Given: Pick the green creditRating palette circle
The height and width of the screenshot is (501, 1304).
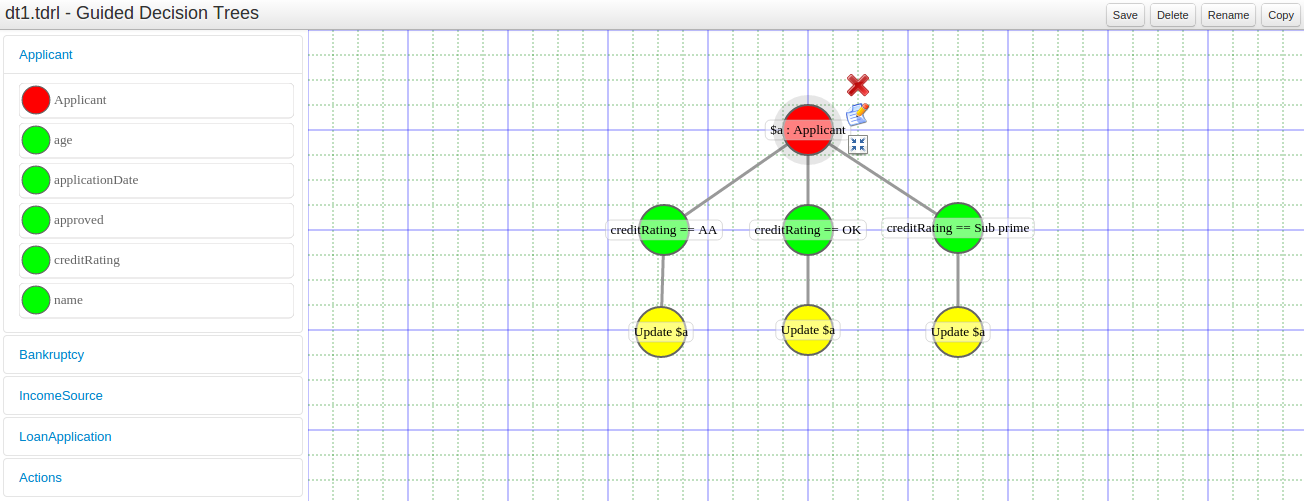Looking at the screenshot, I should pyautogui.click(x=36, y=260).
